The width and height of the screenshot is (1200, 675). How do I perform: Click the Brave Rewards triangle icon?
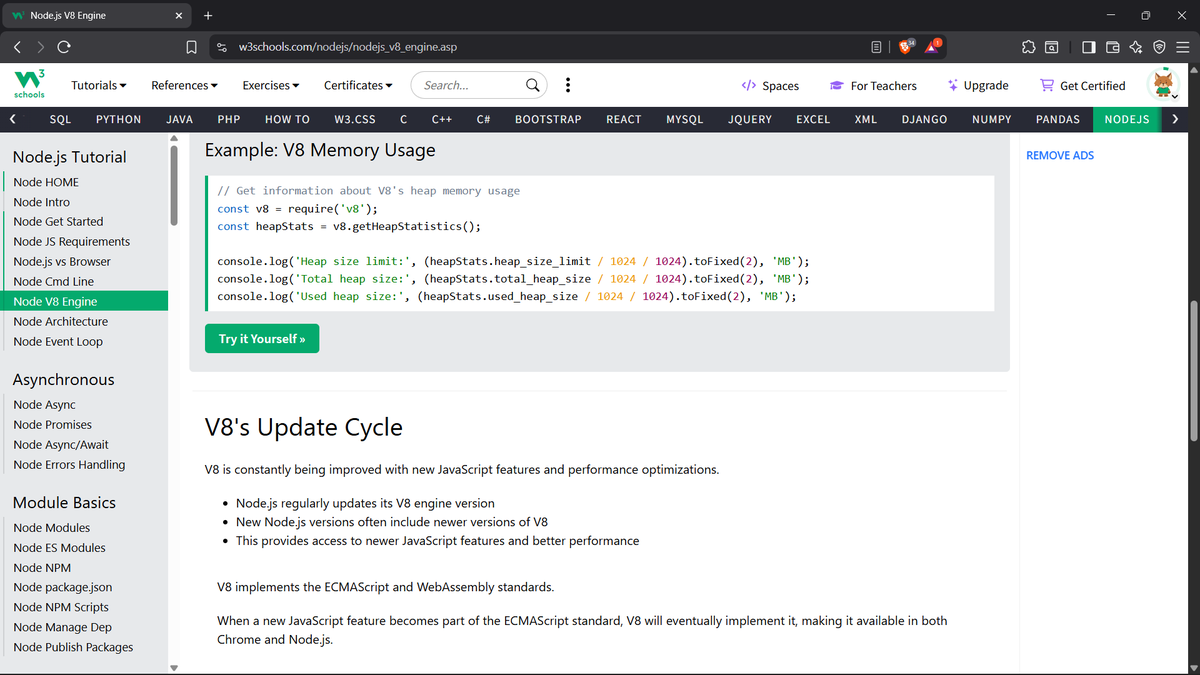(934, 46)
